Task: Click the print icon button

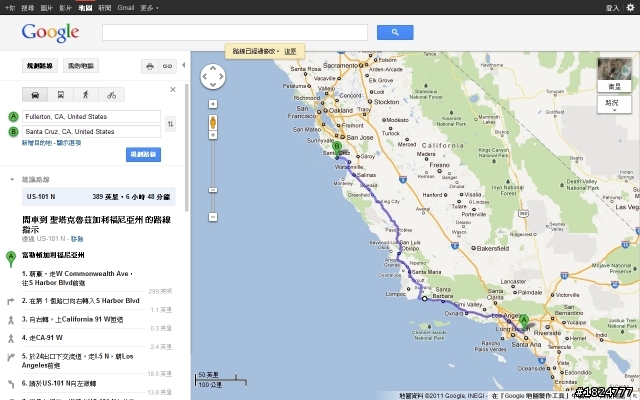Action: coord(150,66)
